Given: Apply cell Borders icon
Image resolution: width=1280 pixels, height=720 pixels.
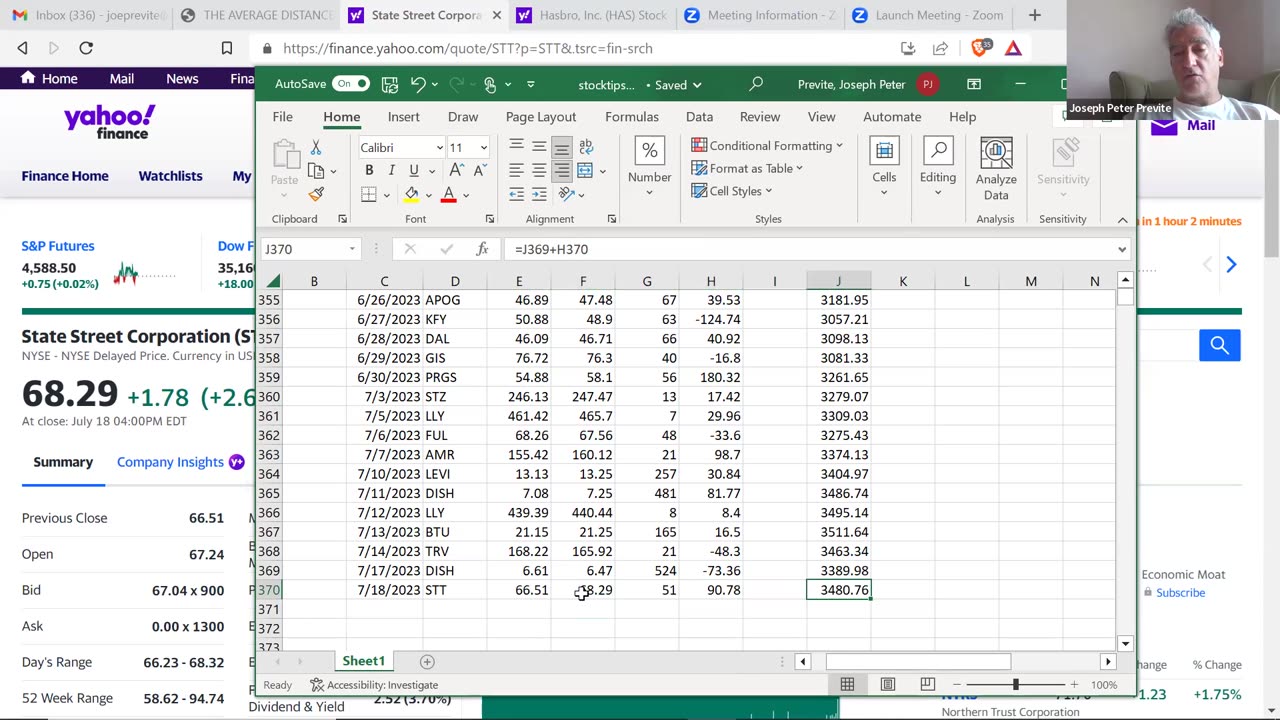Looking at the screenshot, I should pos(369,194).
